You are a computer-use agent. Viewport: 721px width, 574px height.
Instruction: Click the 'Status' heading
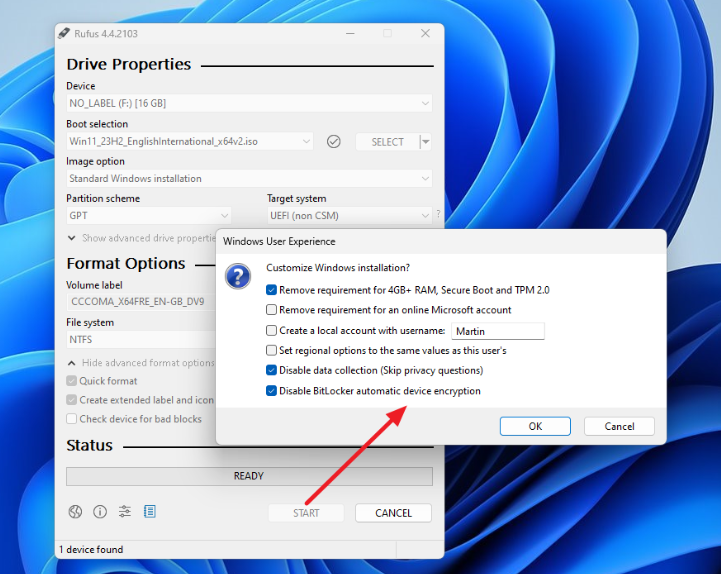pos(90,446)
